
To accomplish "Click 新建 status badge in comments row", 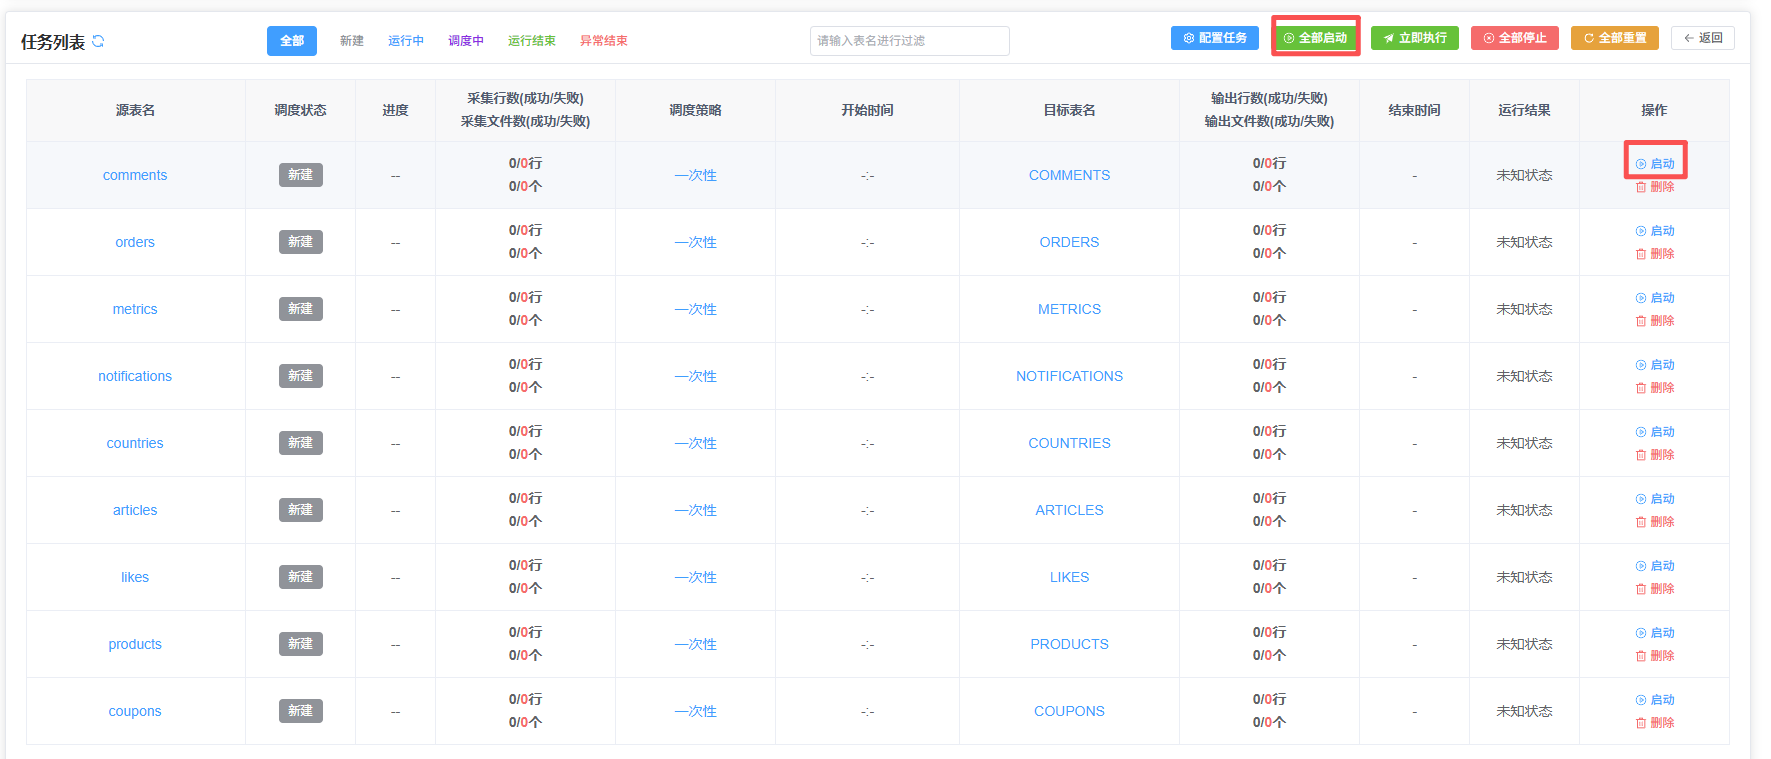I will tap(301, 175).
